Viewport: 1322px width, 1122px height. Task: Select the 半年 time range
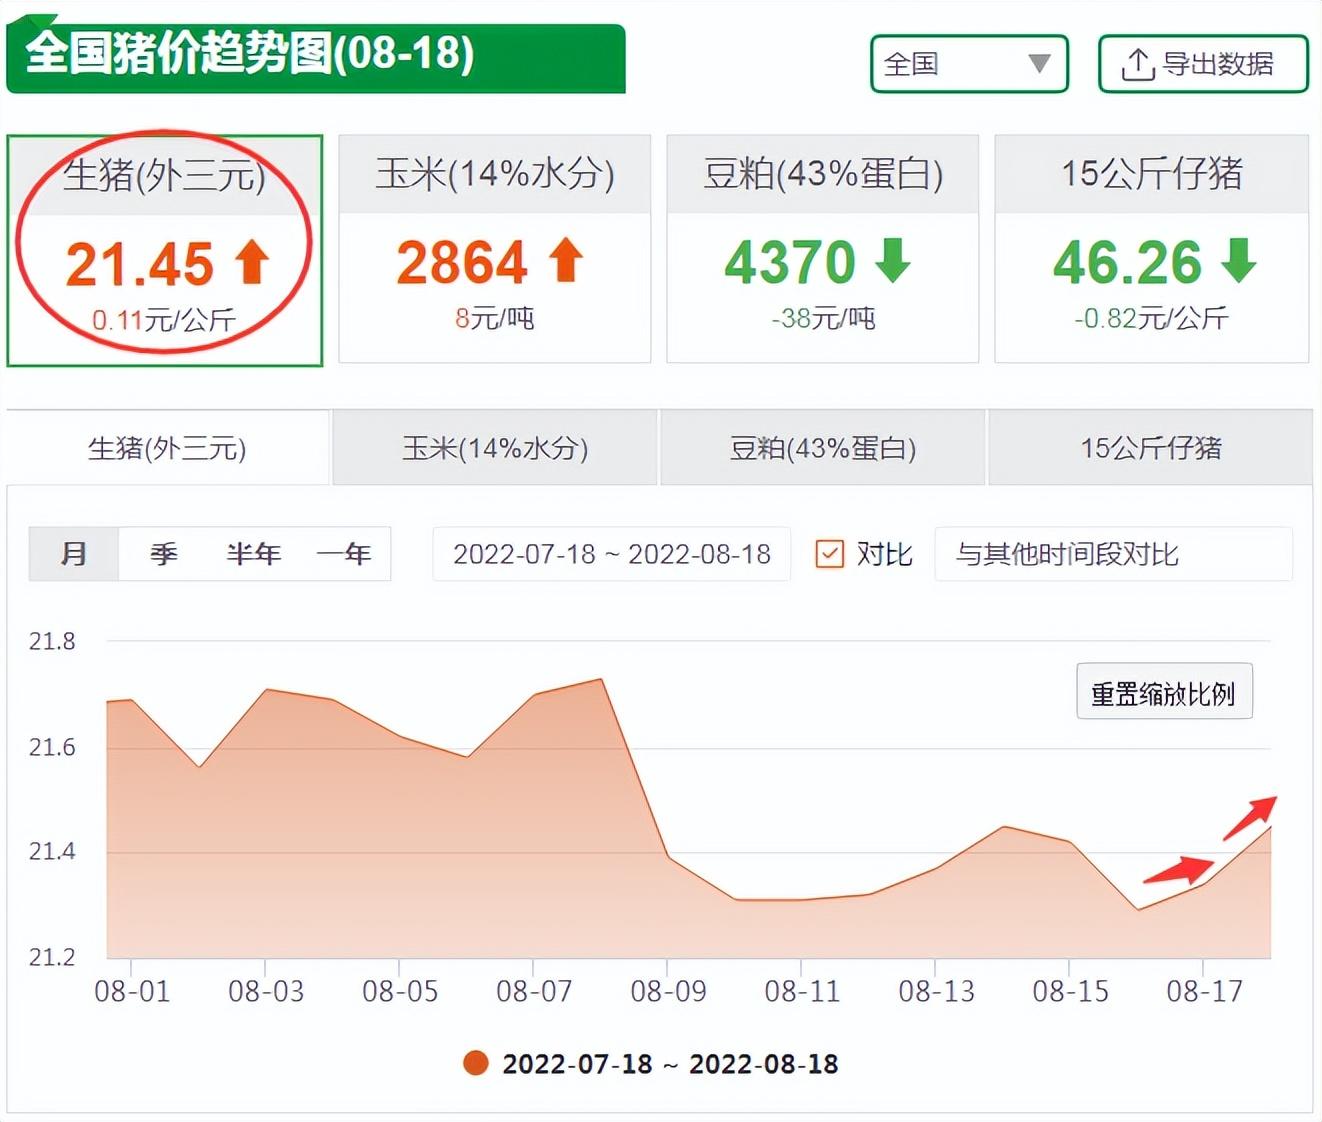pos(254,554)
